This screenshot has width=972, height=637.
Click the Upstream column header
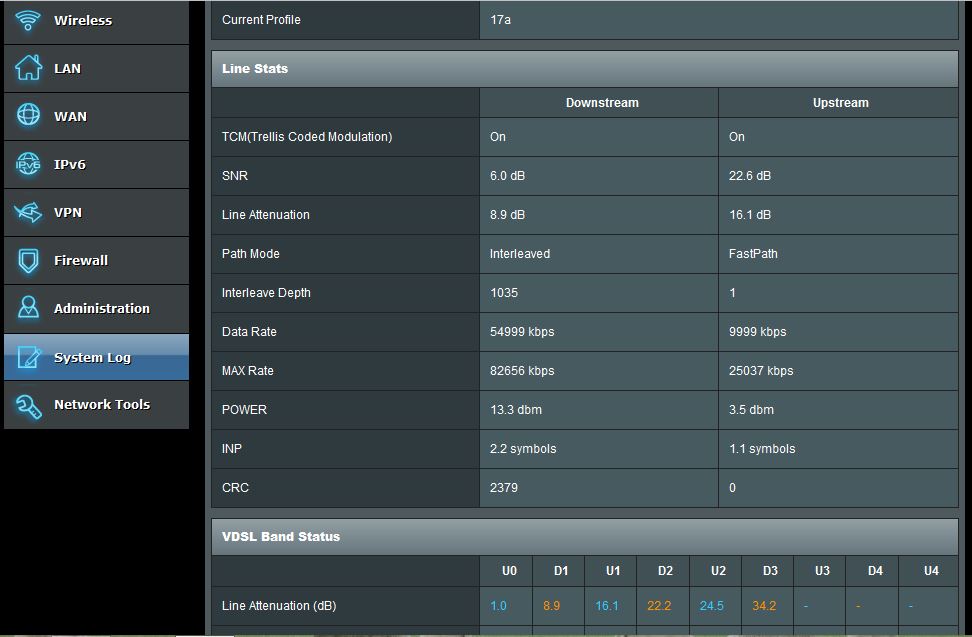click(x=840, y=103)
